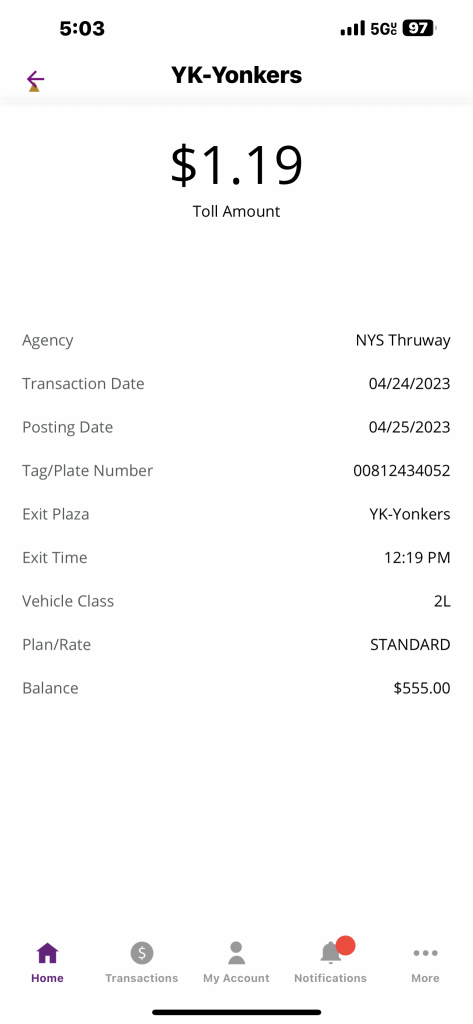Open Notifications bell icon

[x=331, y=953]
